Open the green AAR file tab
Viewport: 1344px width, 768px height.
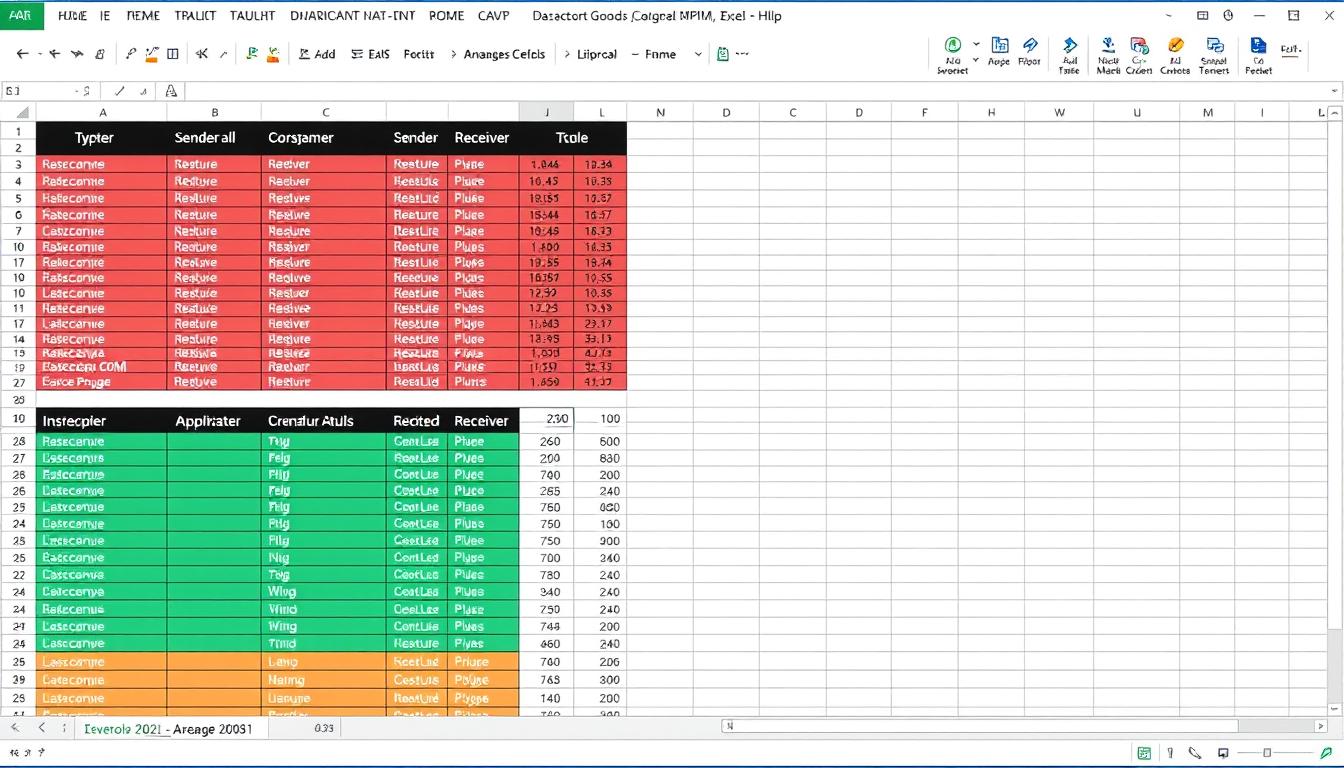tap(20, 16)
